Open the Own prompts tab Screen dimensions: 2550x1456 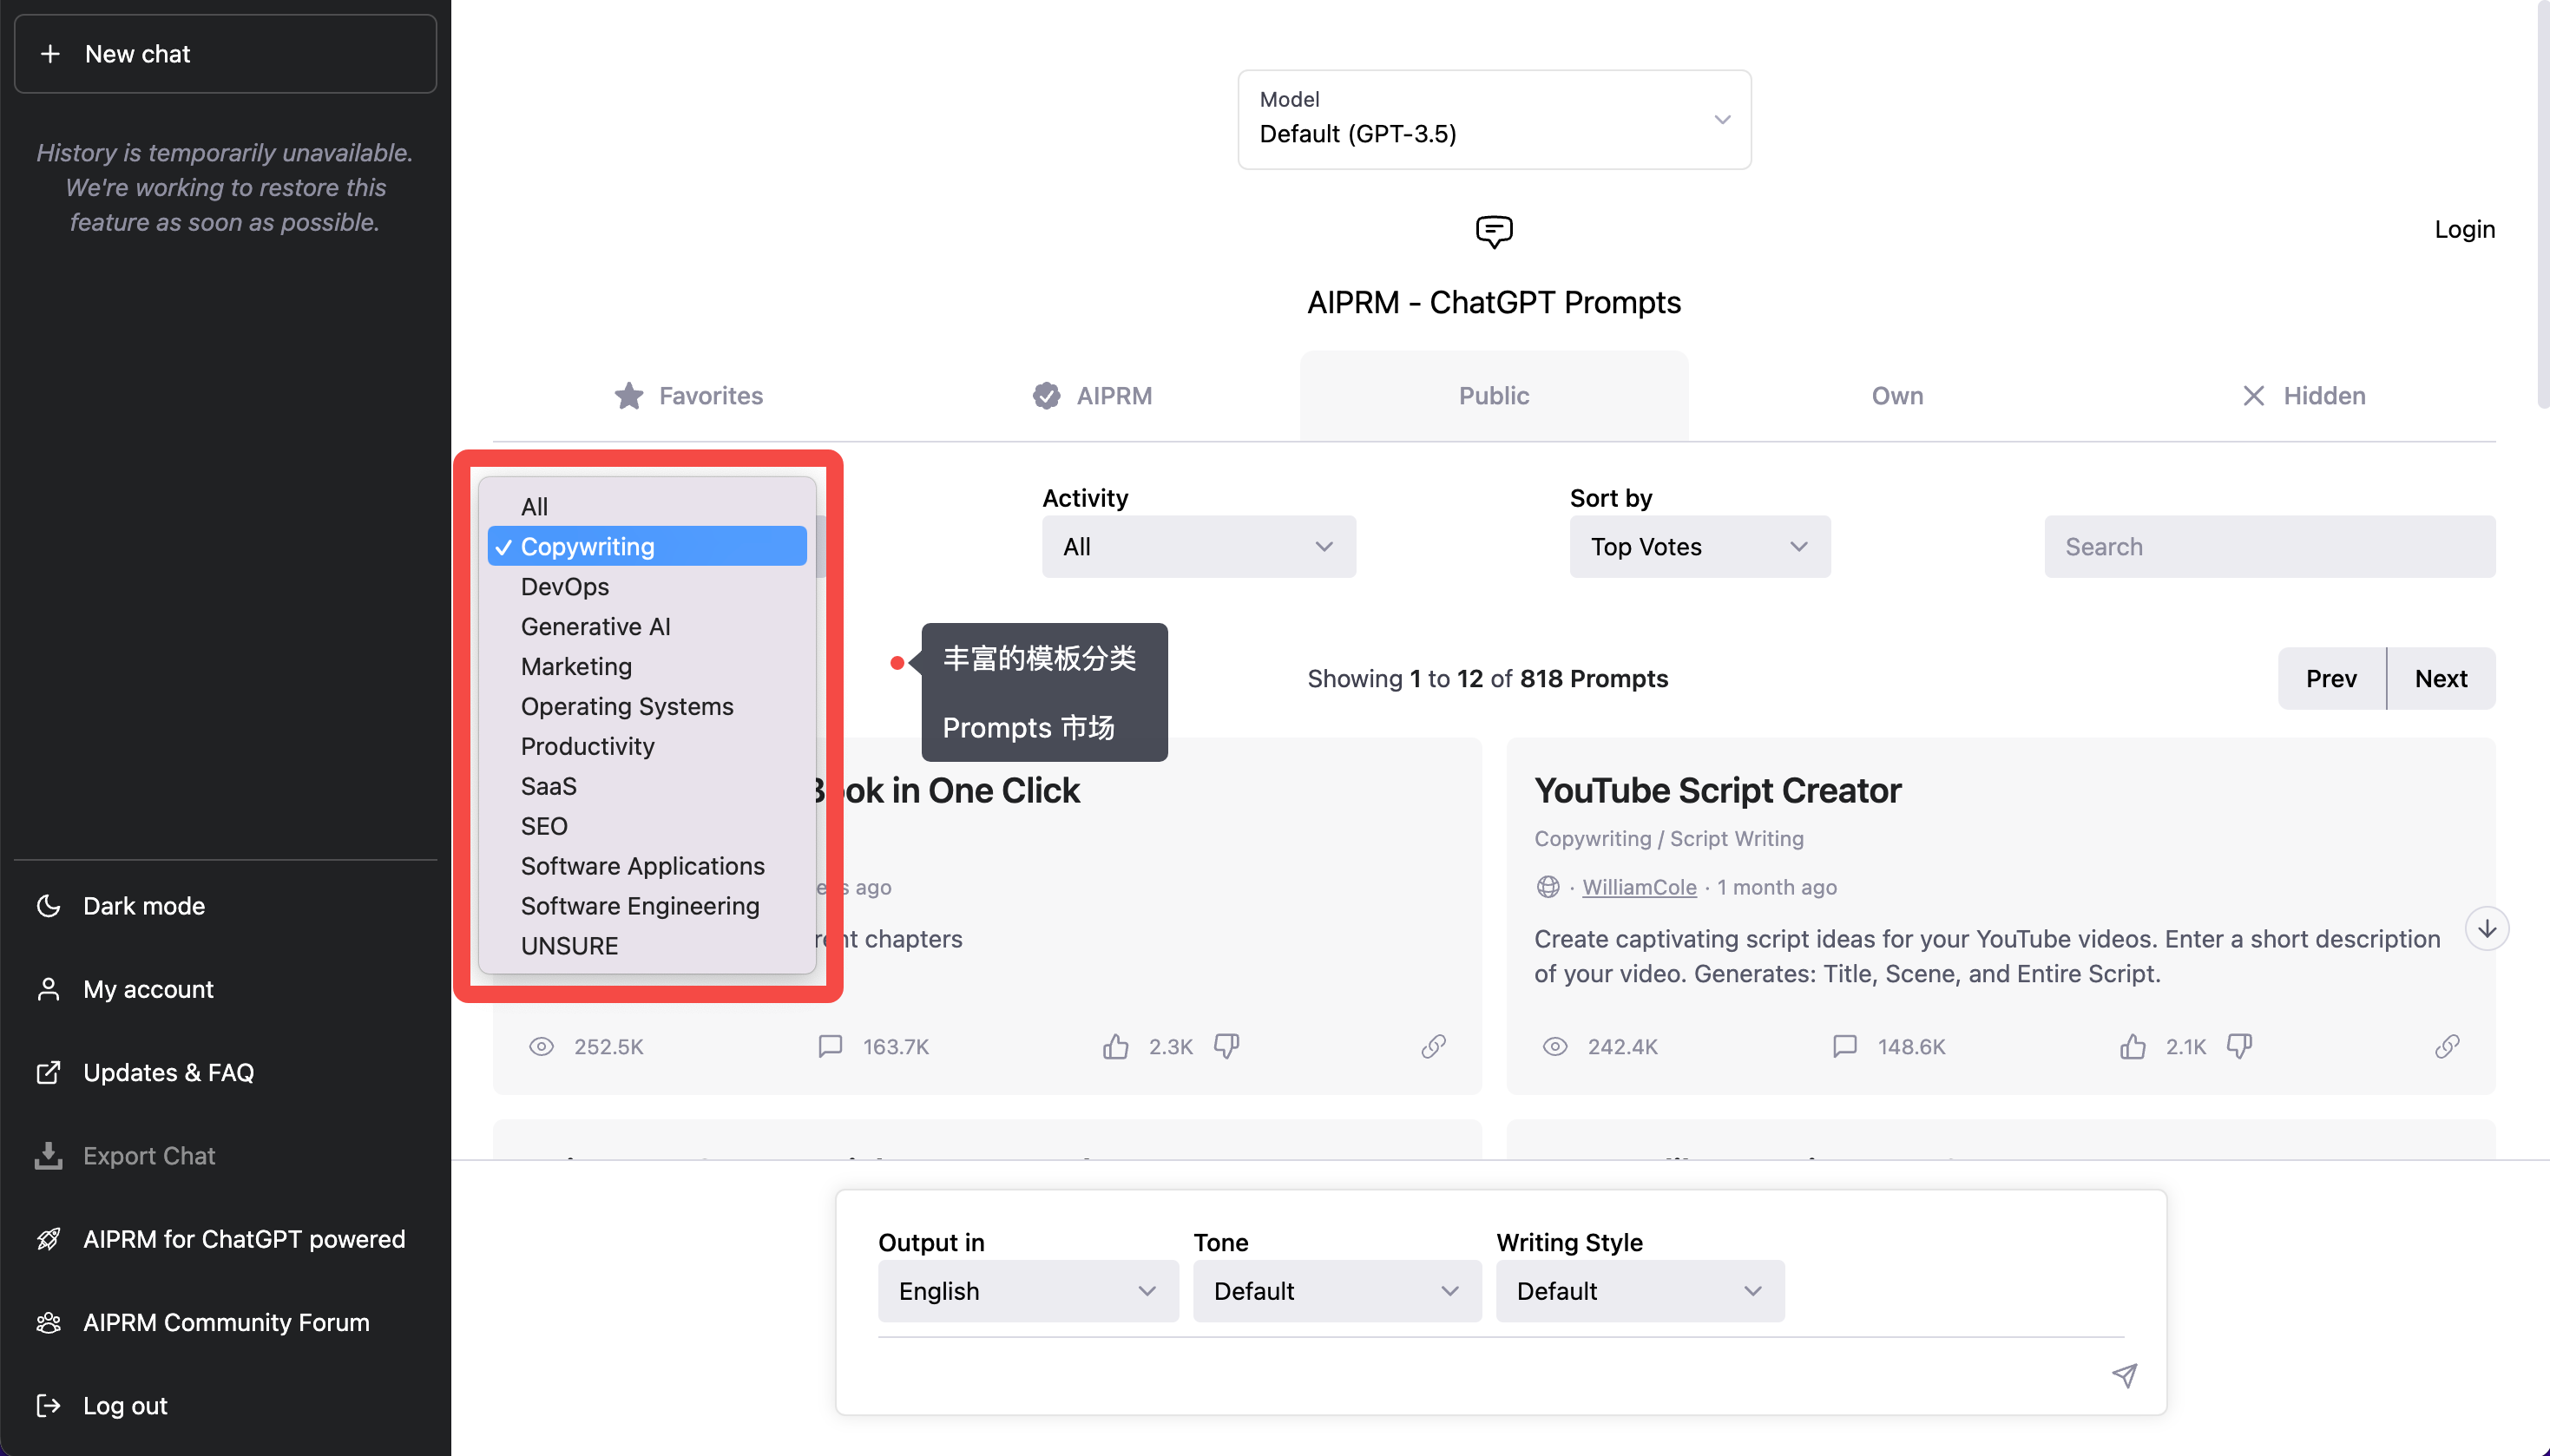[x=1897, y=396]
